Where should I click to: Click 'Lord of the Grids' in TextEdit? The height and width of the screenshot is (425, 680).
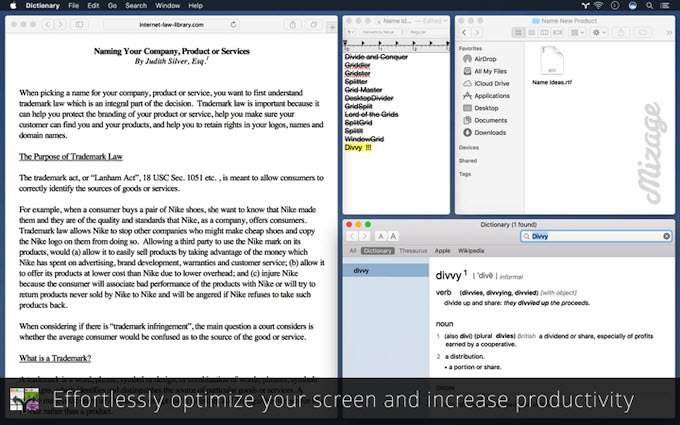click(371, 114)
